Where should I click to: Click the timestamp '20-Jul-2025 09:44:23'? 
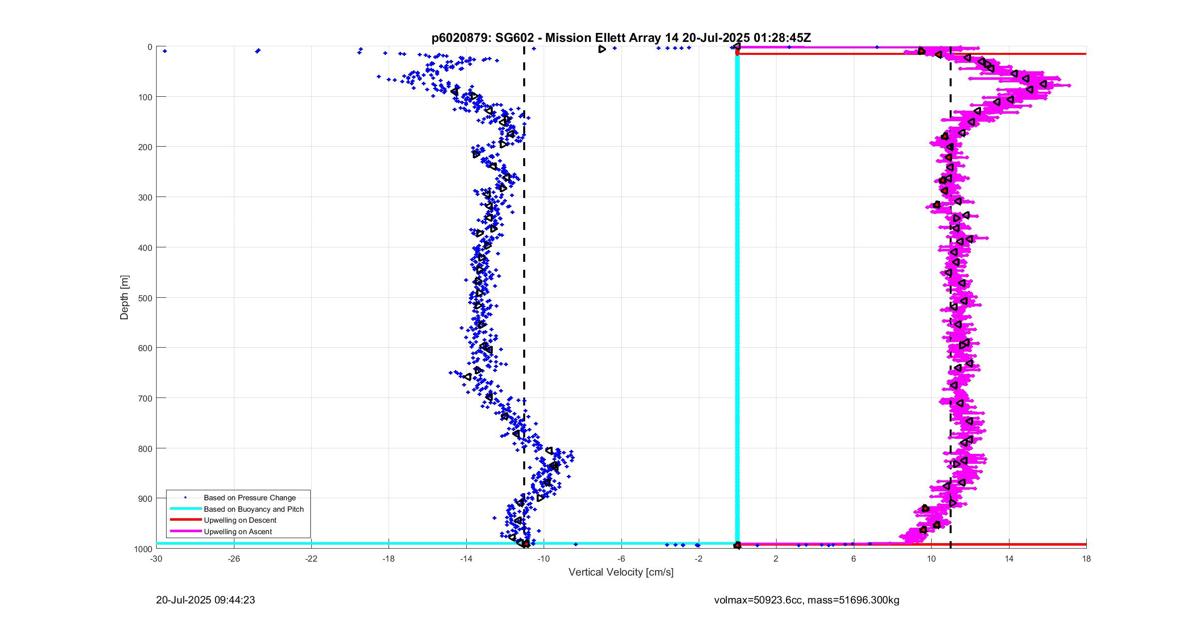(206, 601)
